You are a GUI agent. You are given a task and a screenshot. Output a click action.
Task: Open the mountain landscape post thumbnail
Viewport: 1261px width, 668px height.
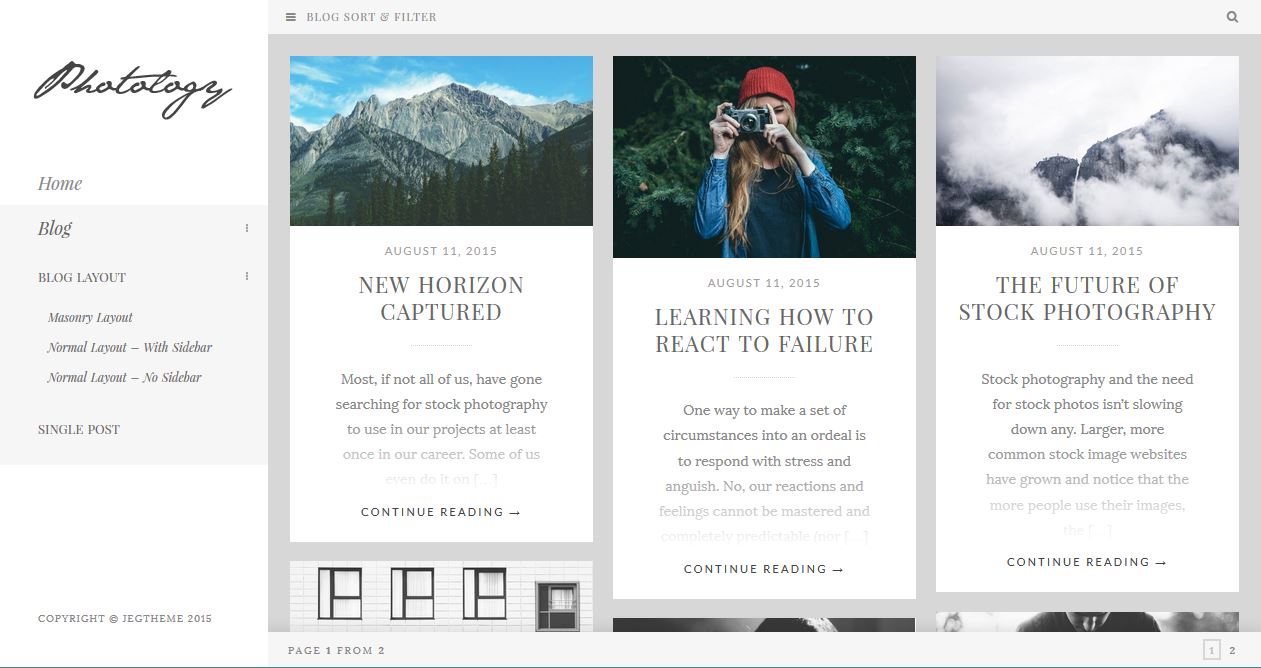tap(441, 141)
